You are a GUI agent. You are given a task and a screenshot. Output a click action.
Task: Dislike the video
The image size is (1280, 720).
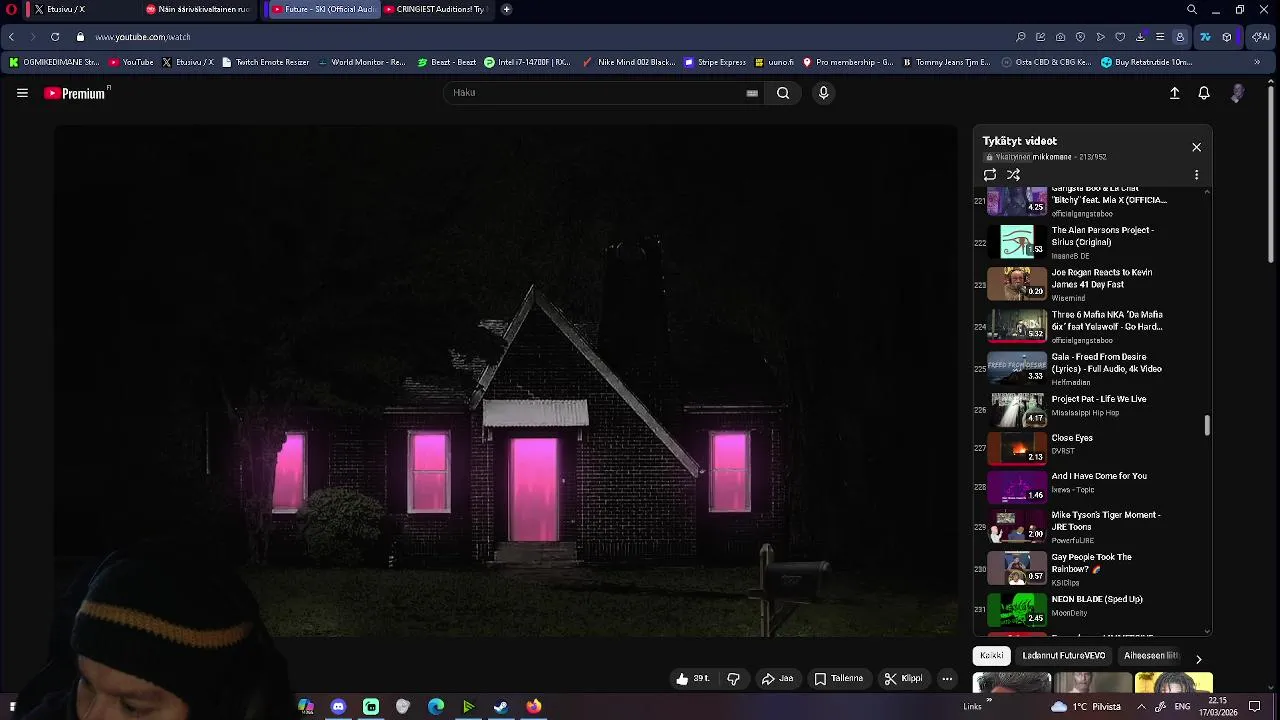tap(733, 679)
